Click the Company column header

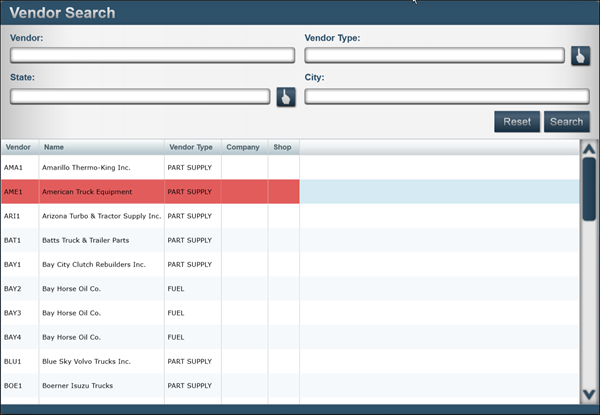coord(243,147)
